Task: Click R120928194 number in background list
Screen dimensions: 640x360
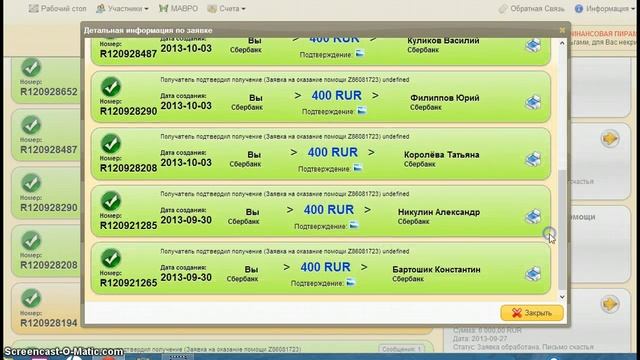Action: tap(49, 323)
